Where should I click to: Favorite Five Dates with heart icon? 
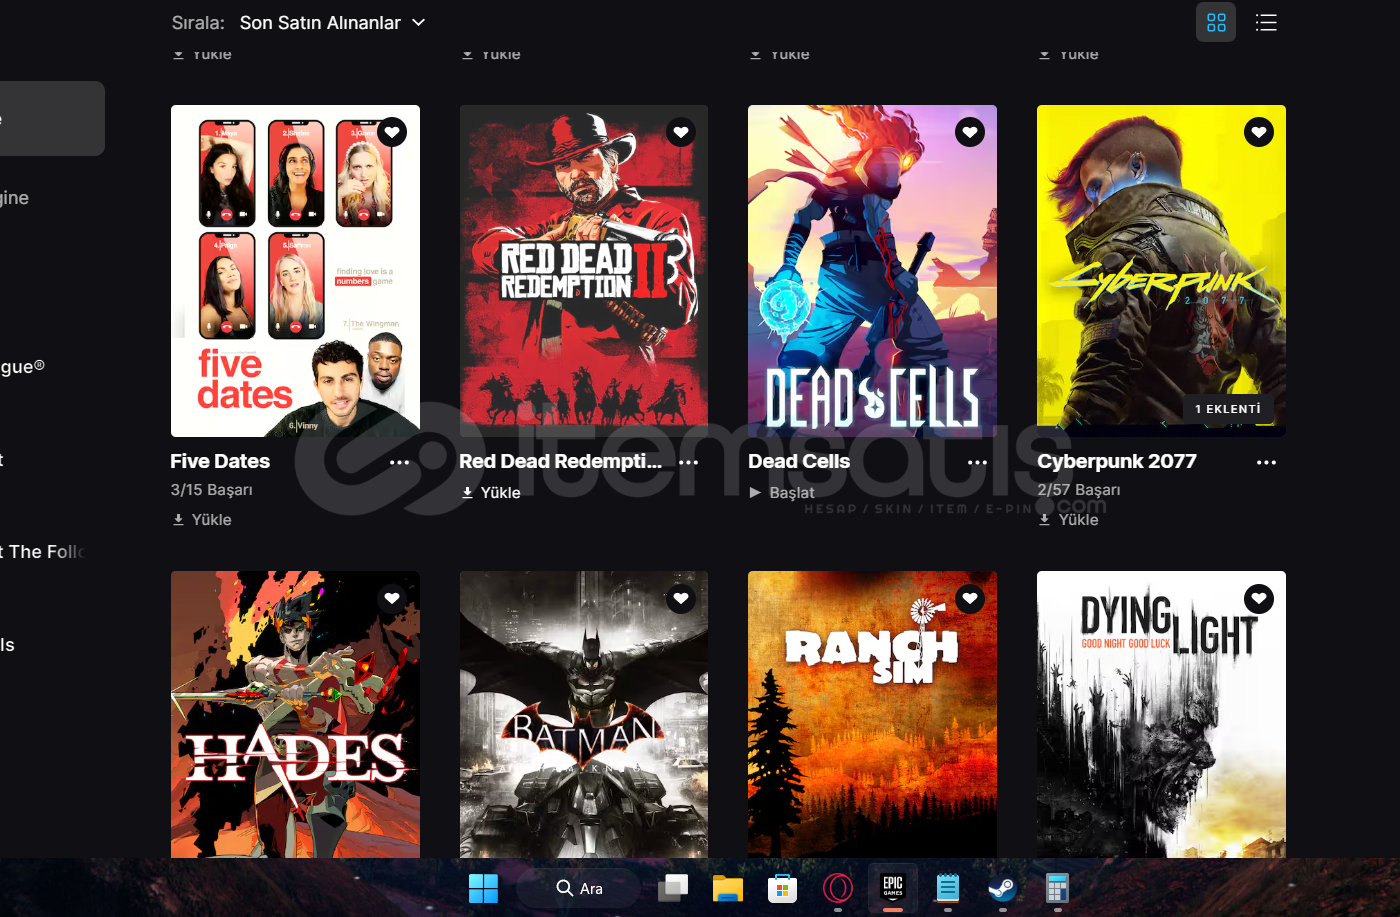coord(392,132)
